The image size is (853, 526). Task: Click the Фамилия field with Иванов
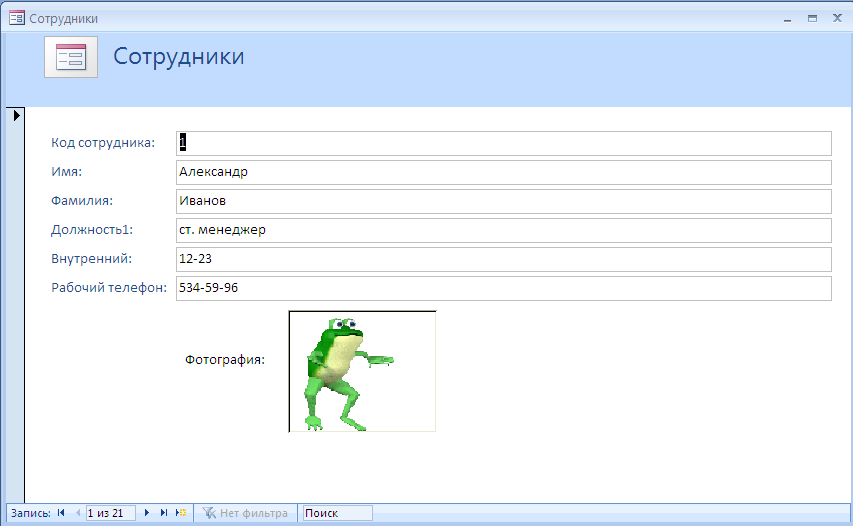click(504, 201)
